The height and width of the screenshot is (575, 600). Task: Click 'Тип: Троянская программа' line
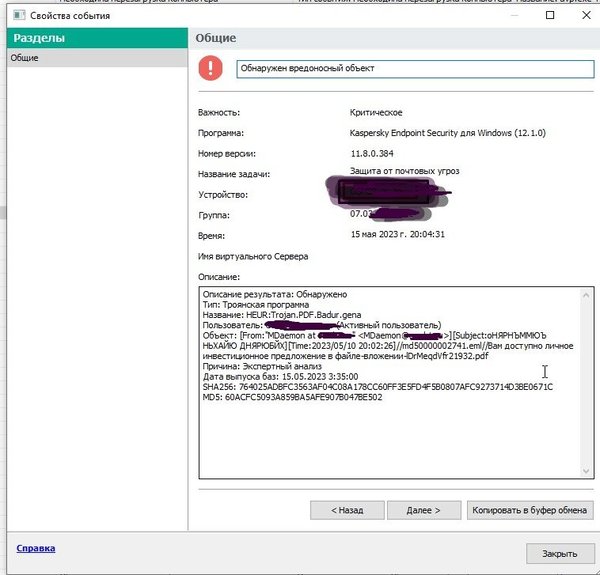[x=256, y=305]
